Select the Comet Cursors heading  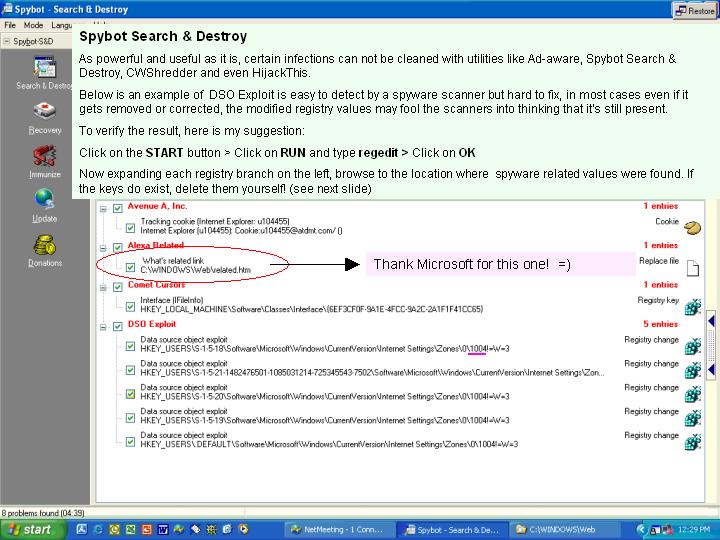click(x=157, y=285)
